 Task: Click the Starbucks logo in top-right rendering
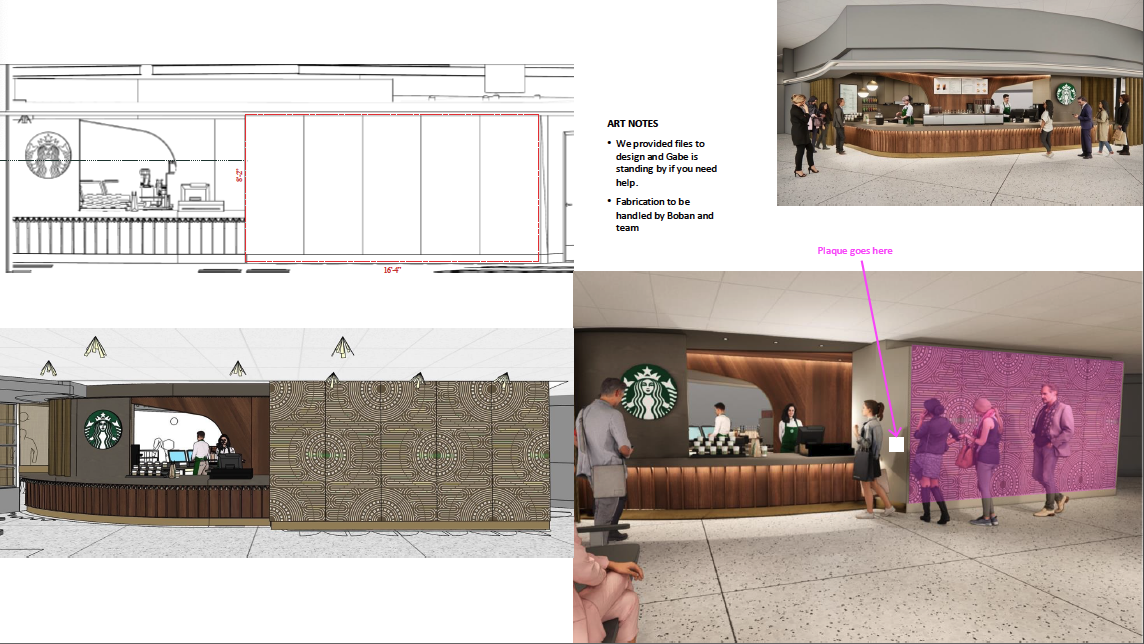point(1067,93)
